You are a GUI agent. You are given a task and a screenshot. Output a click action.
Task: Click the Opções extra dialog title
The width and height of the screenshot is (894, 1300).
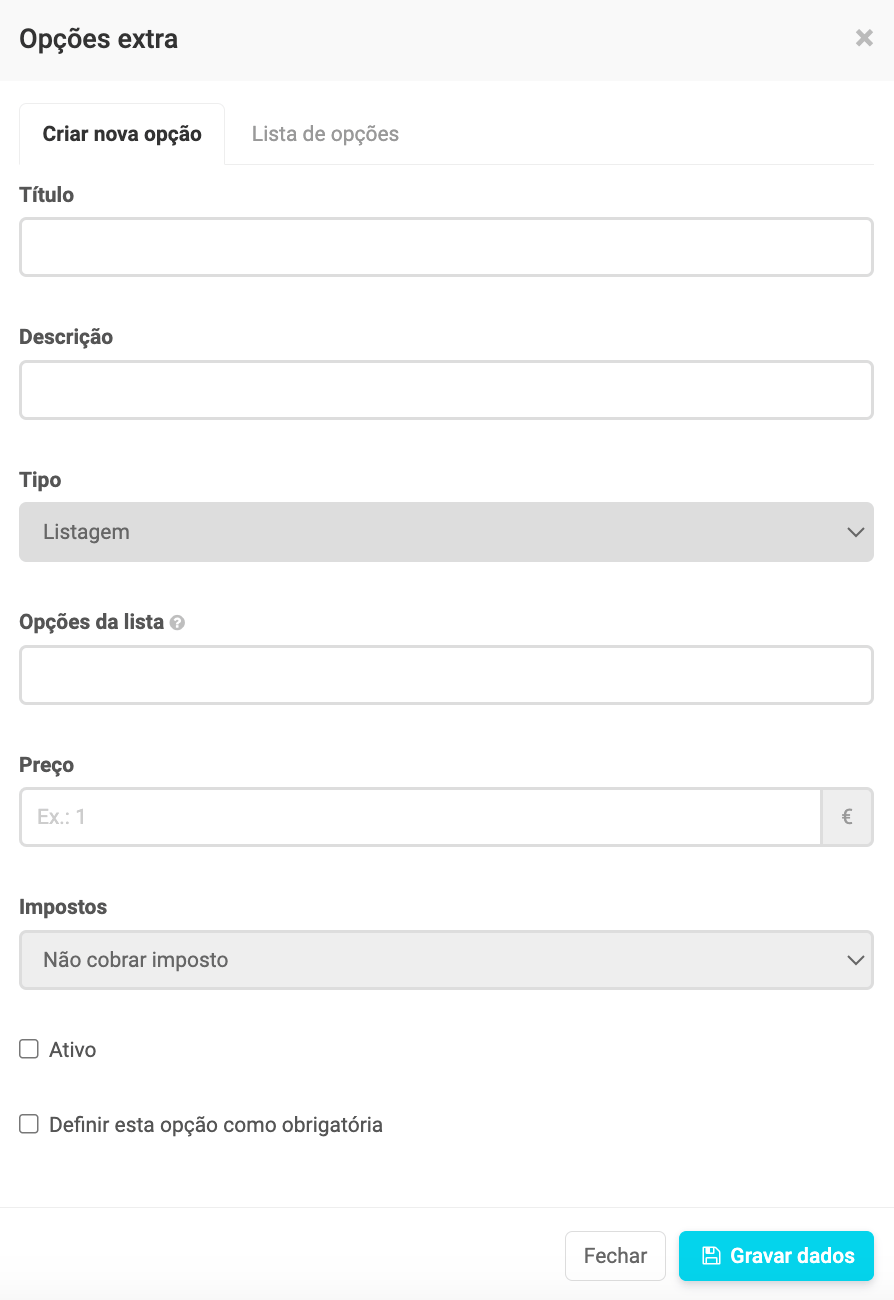point(99,40)
